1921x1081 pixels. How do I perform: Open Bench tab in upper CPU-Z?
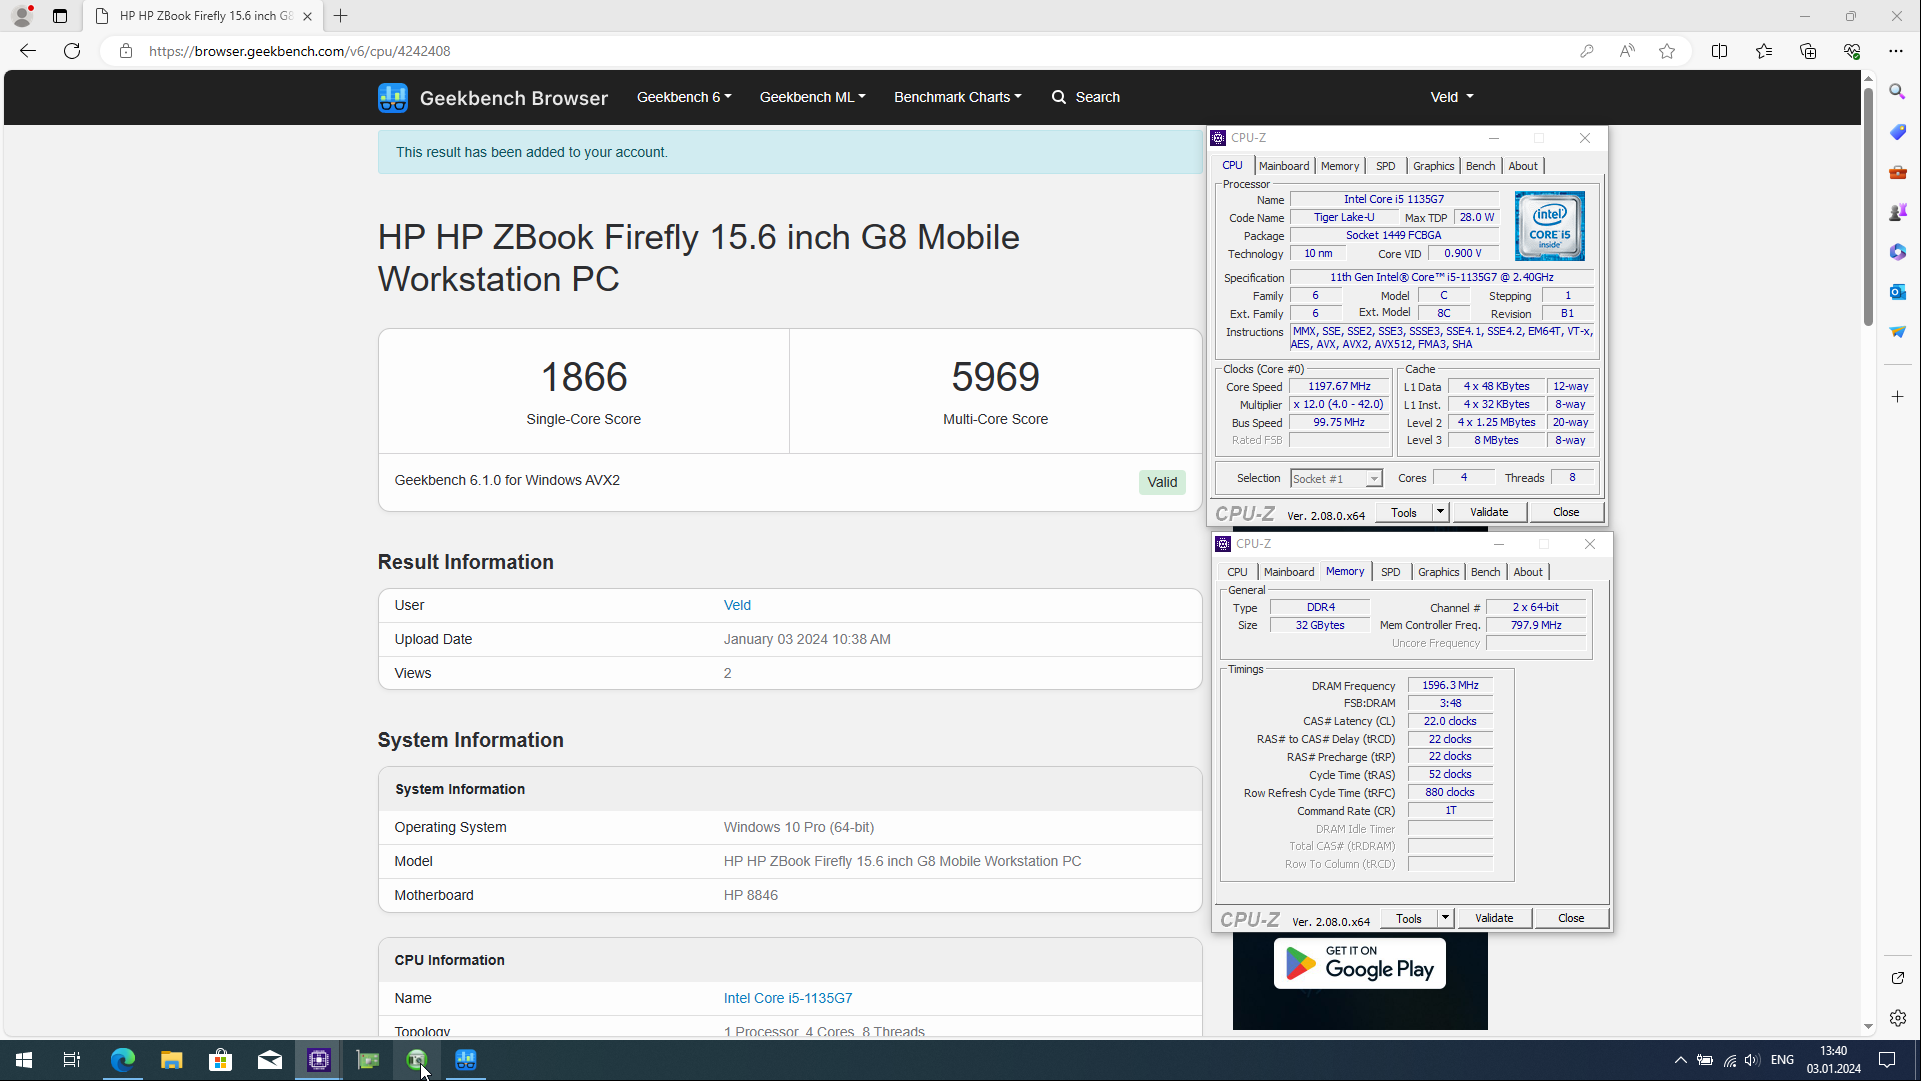1480,166
